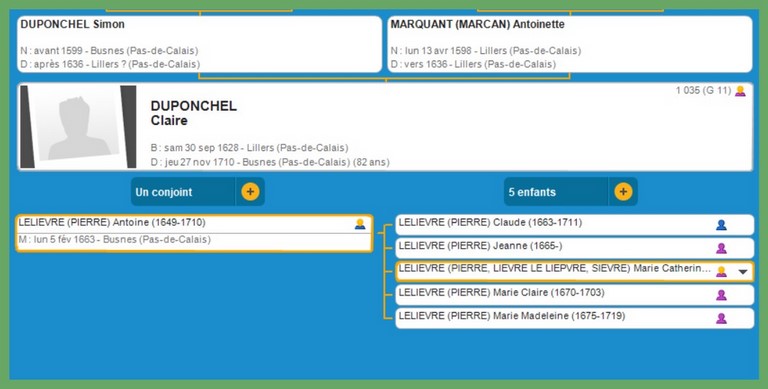Select child LELIEVRE (PIERRE) Claude (1663-1711)

575,225
